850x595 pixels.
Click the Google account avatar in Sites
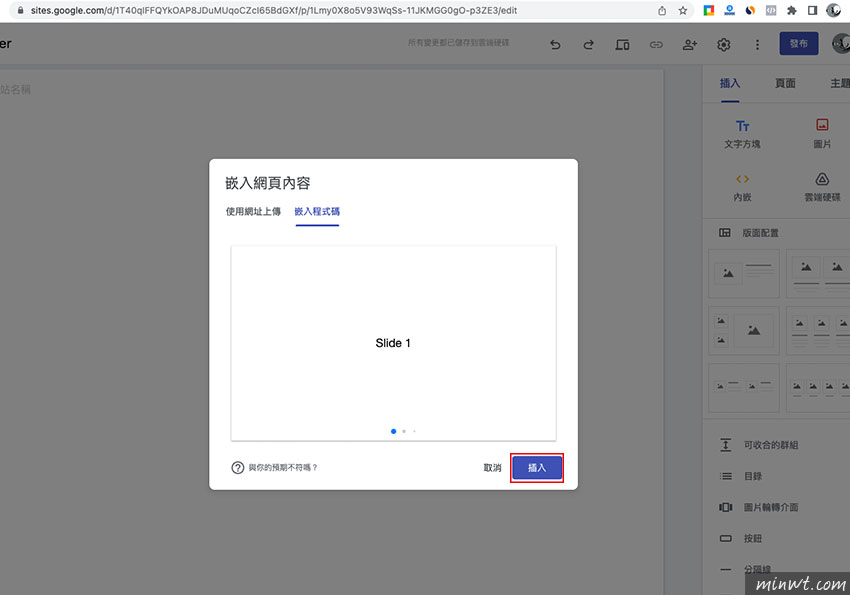(x=841, y=43)
